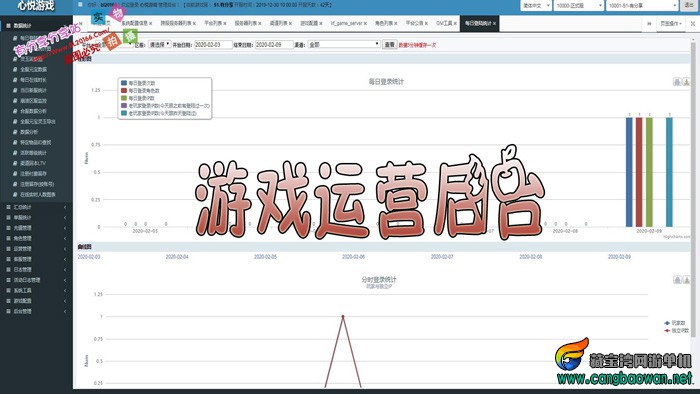
Task: Toggle 每日登录角色数 series in chart legend
Action: (141, 91)
